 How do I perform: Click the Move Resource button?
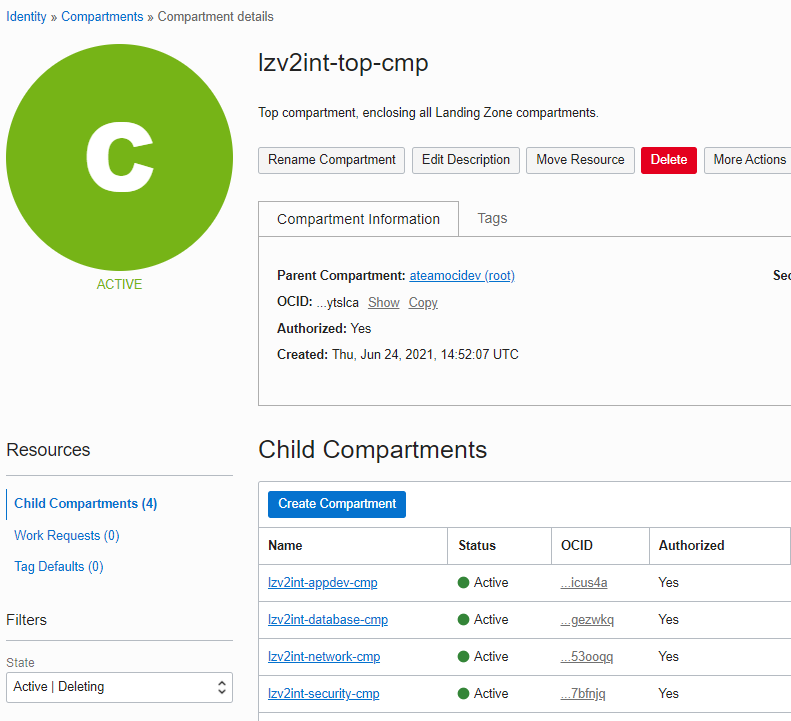(x=580, y=160)
